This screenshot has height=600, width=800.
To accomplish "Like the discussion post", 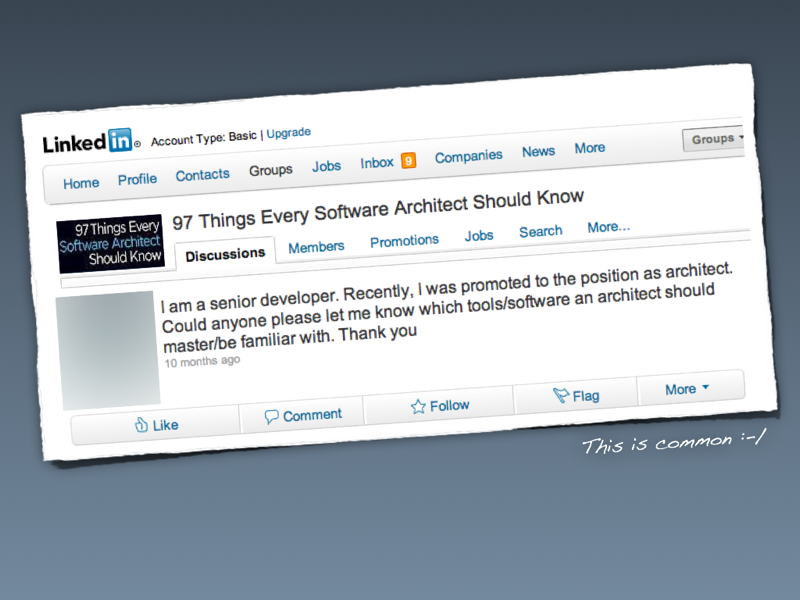I will tap(156, 425).
